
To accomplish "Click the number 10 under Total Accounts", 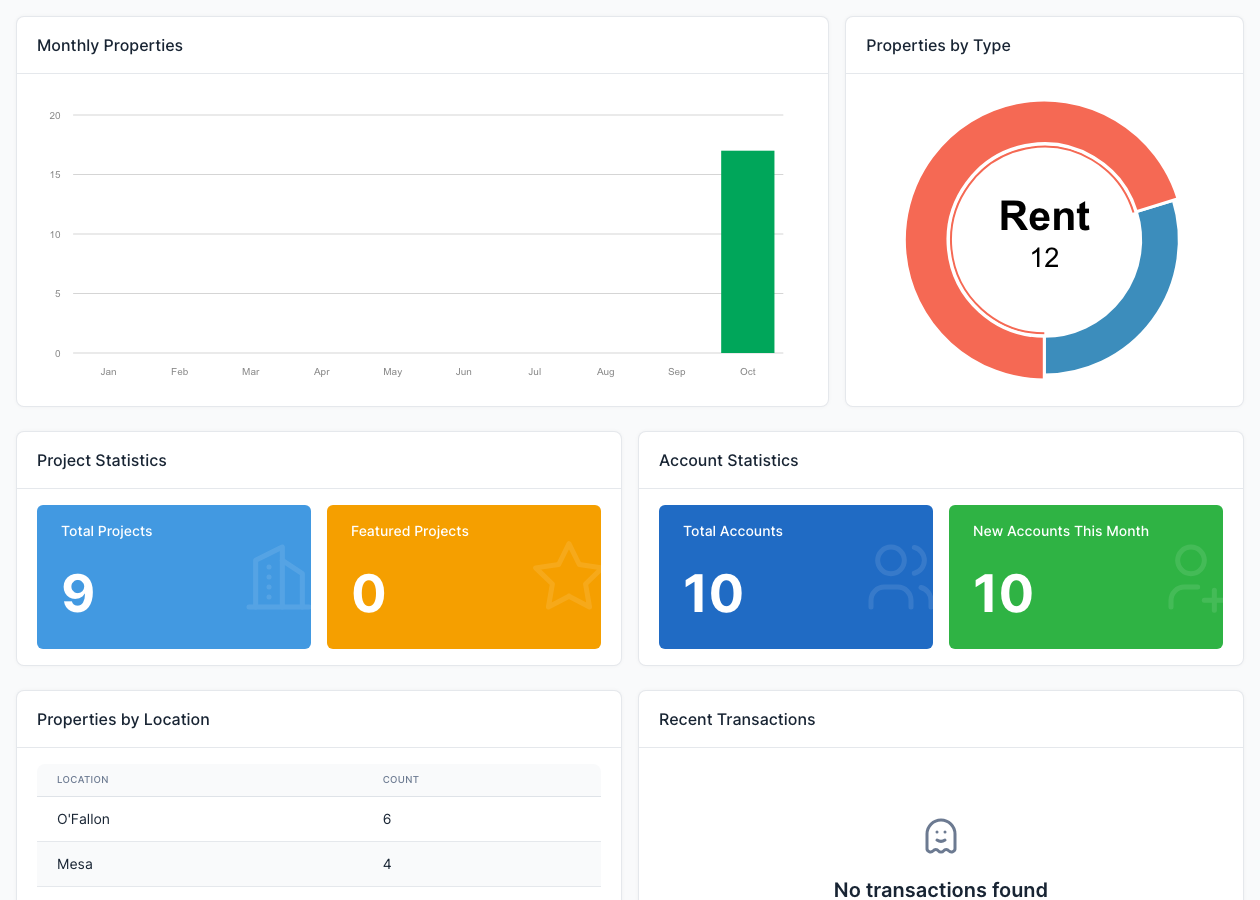I will pyautogui.click(x=713, y=593).
